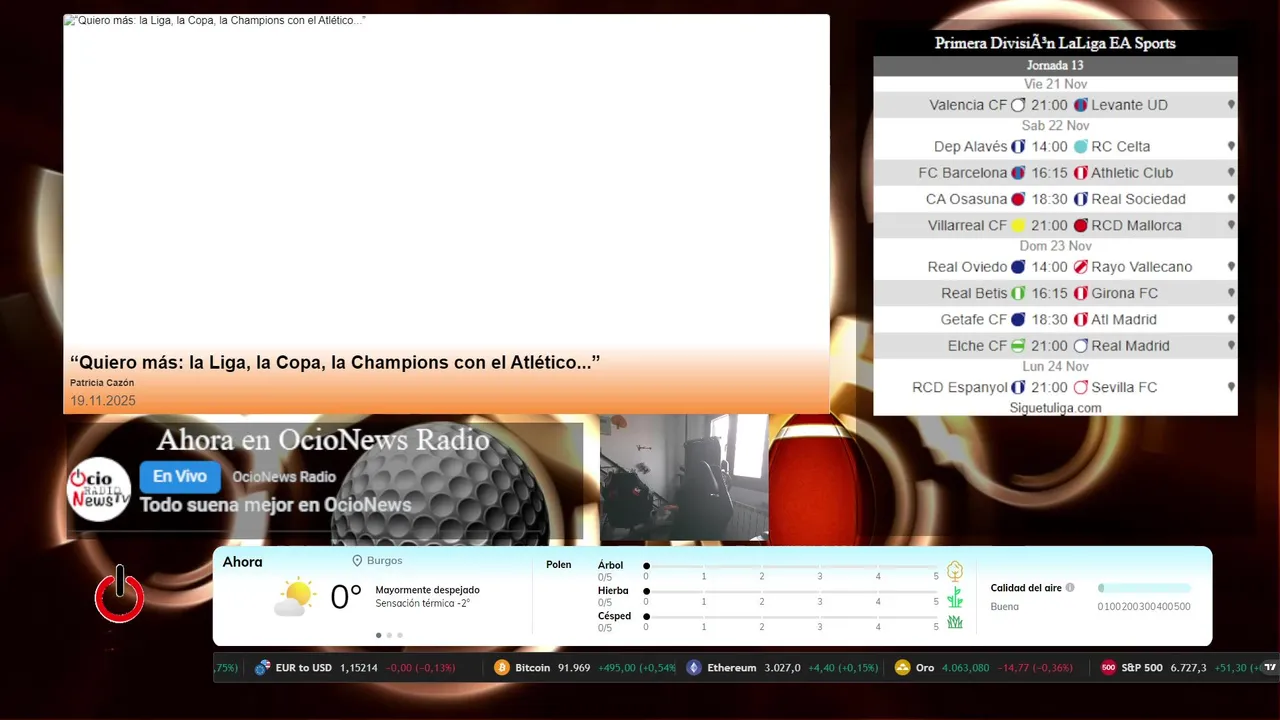Click the Jornada 13 header
Screen dimensions: 1280x720
[x=1055, y=66]
